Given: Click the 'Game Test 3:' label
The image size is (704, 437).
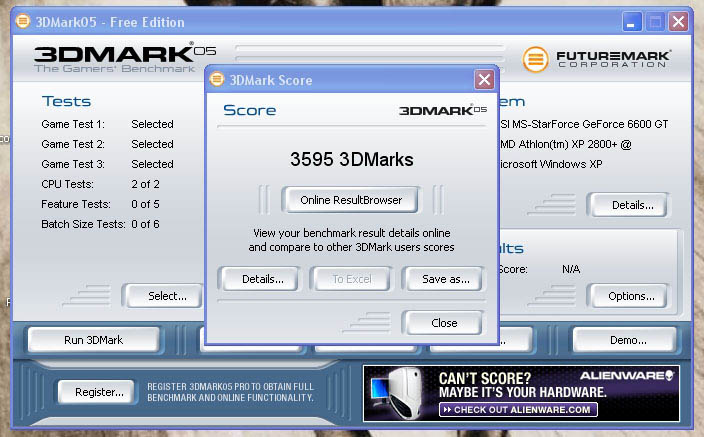Looking at the screenshot, I should click(73, 164).
